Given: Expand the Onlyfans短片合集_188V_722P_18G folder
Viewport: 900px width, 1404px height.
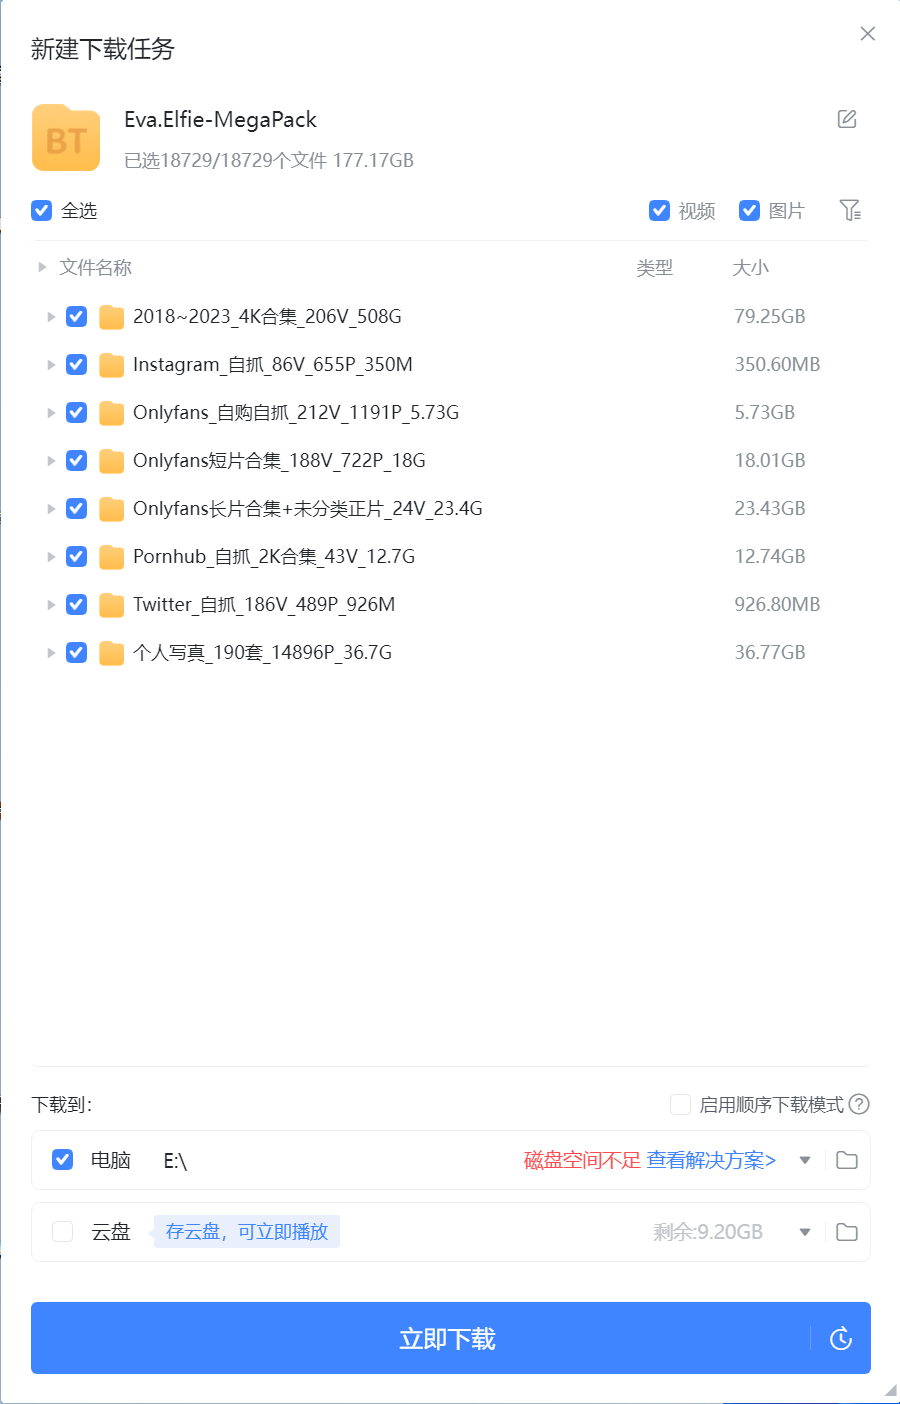Looking at the screenshot, I should (51, 460).
